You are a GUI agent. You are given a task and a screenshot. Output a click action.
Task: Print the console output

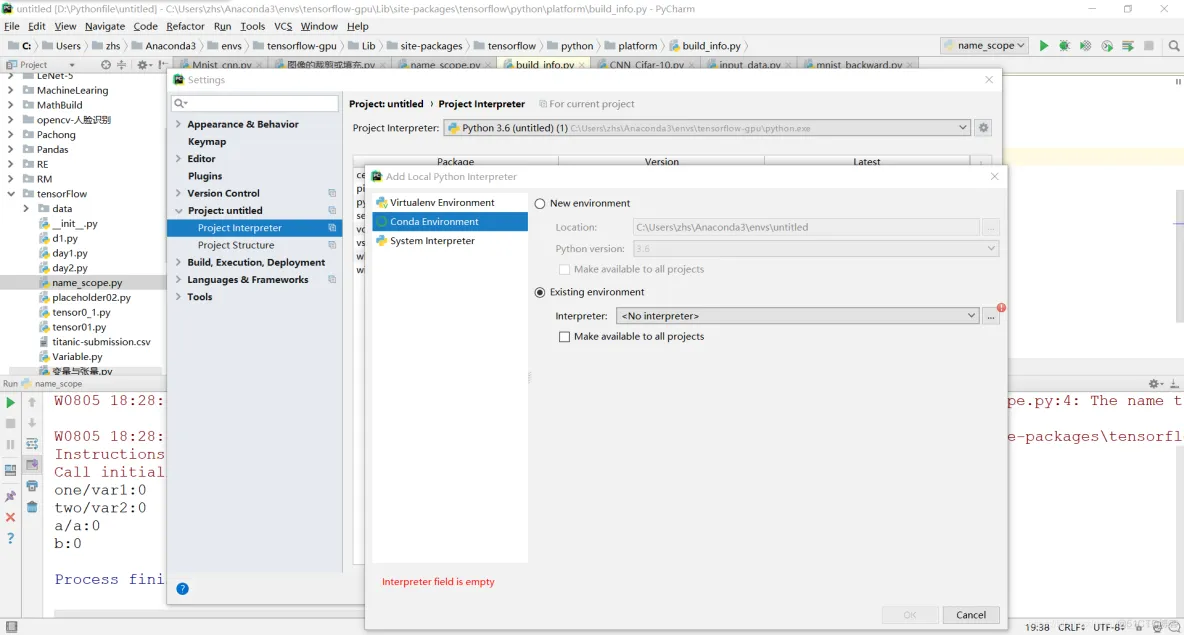click(x=32, y=486)
